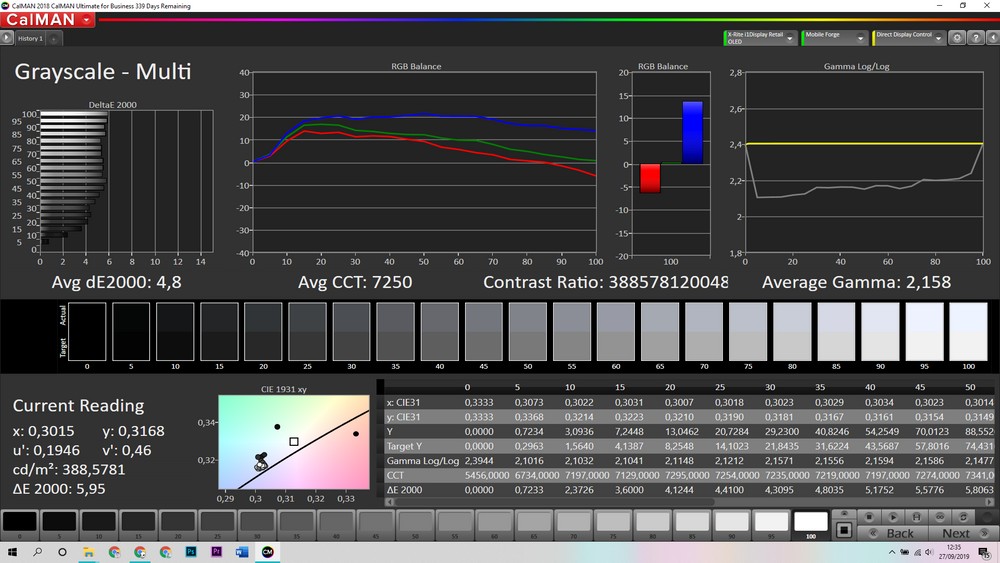
Task: Open File Explorer from the taskbar
Action: (x=89, y=552)
